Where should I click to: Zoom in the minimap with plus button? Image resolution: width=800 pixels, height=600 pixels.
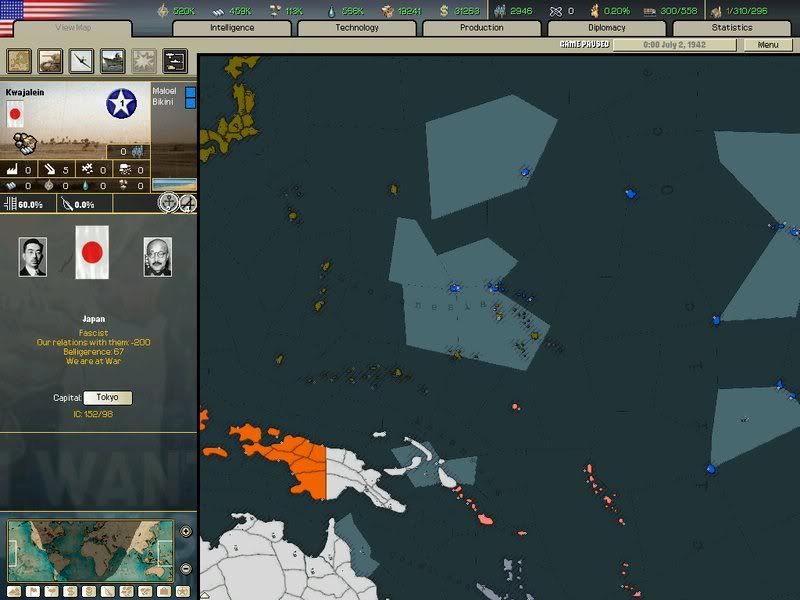click(186, 531)
